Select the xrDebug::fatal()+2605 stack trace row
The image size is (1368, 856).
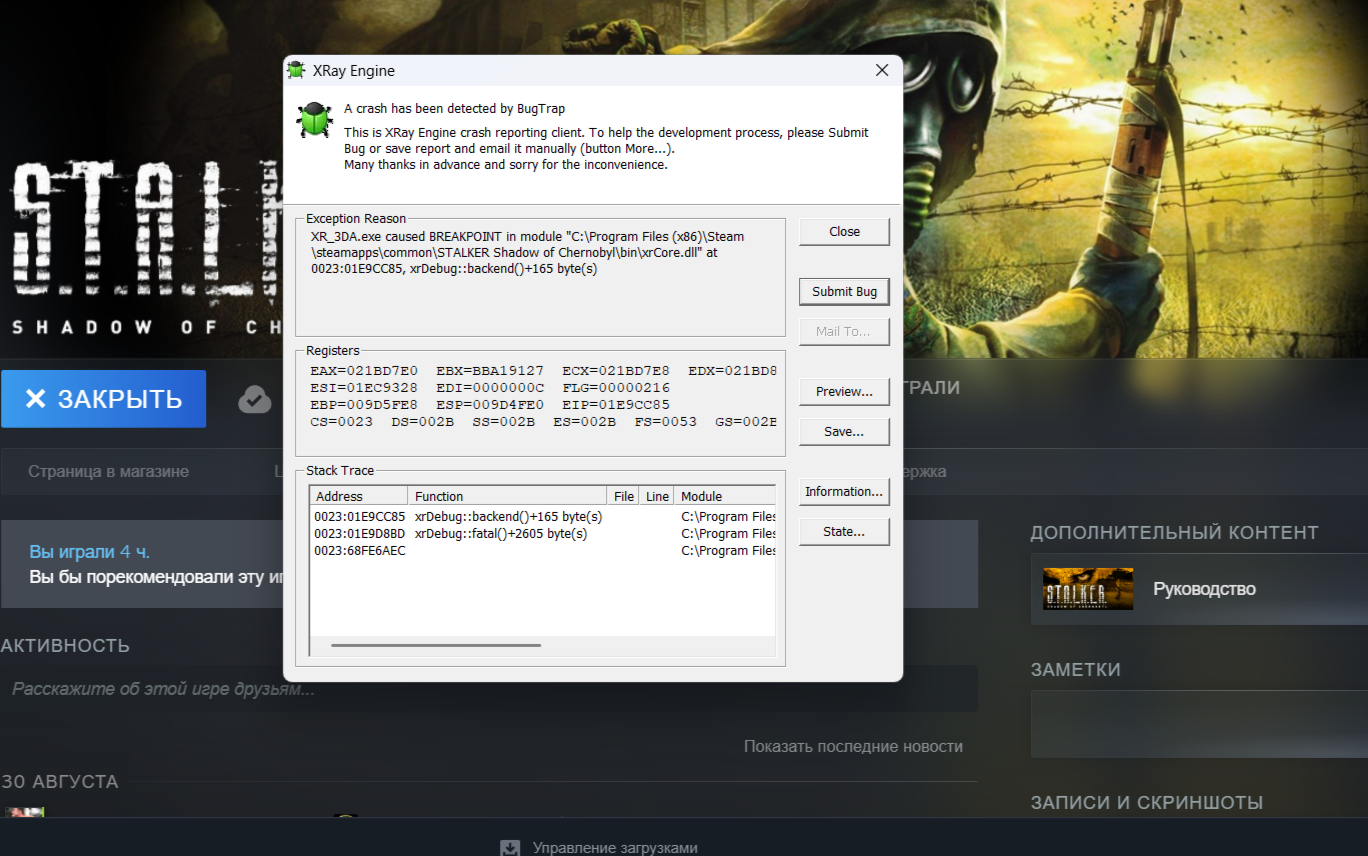coord(544,534)
